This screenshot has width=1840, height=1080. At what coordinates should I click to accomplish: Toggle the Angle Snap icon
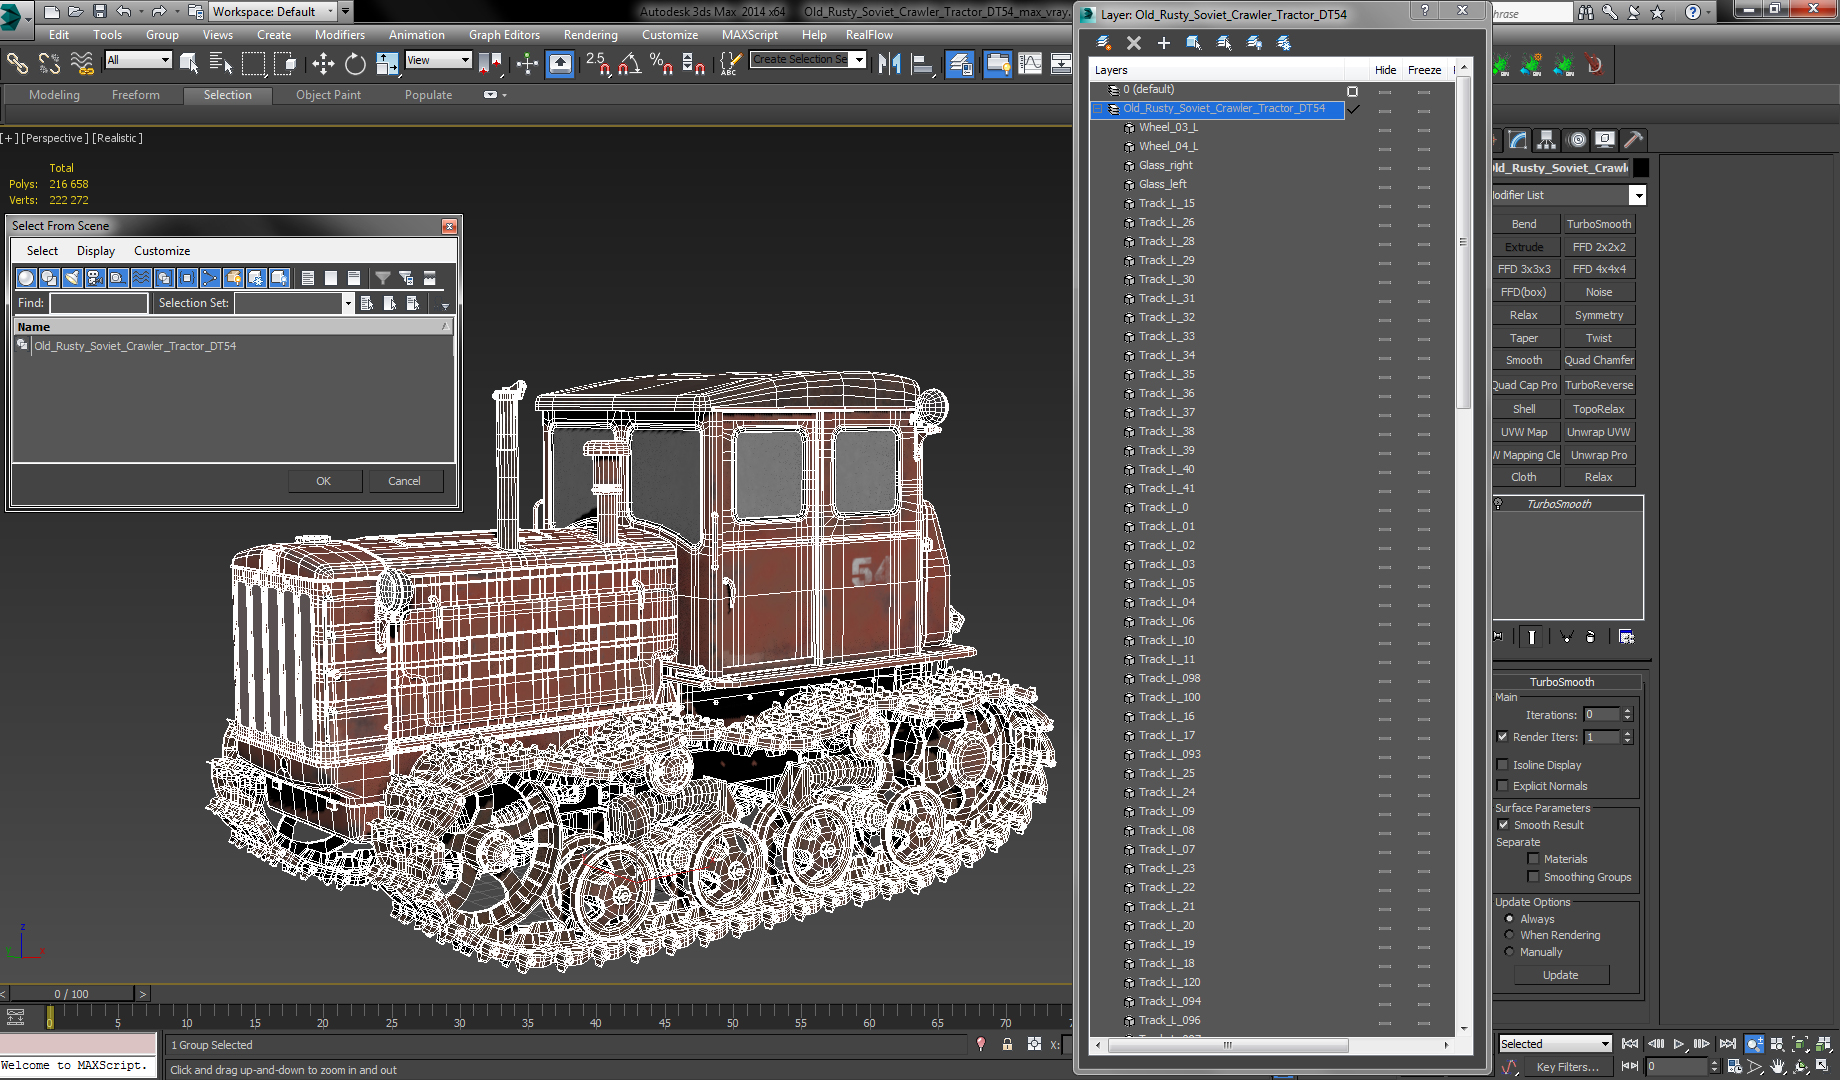[x=629, y=64]
